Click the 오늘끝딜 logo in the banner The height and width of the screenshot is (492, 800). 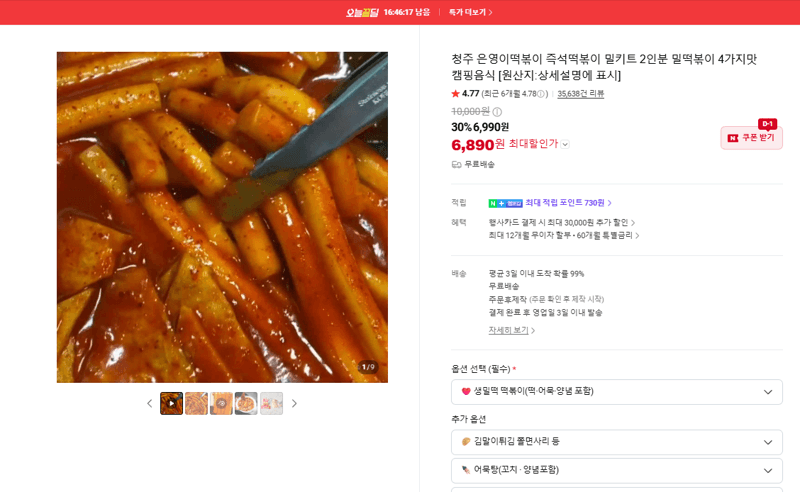point(362,12)
